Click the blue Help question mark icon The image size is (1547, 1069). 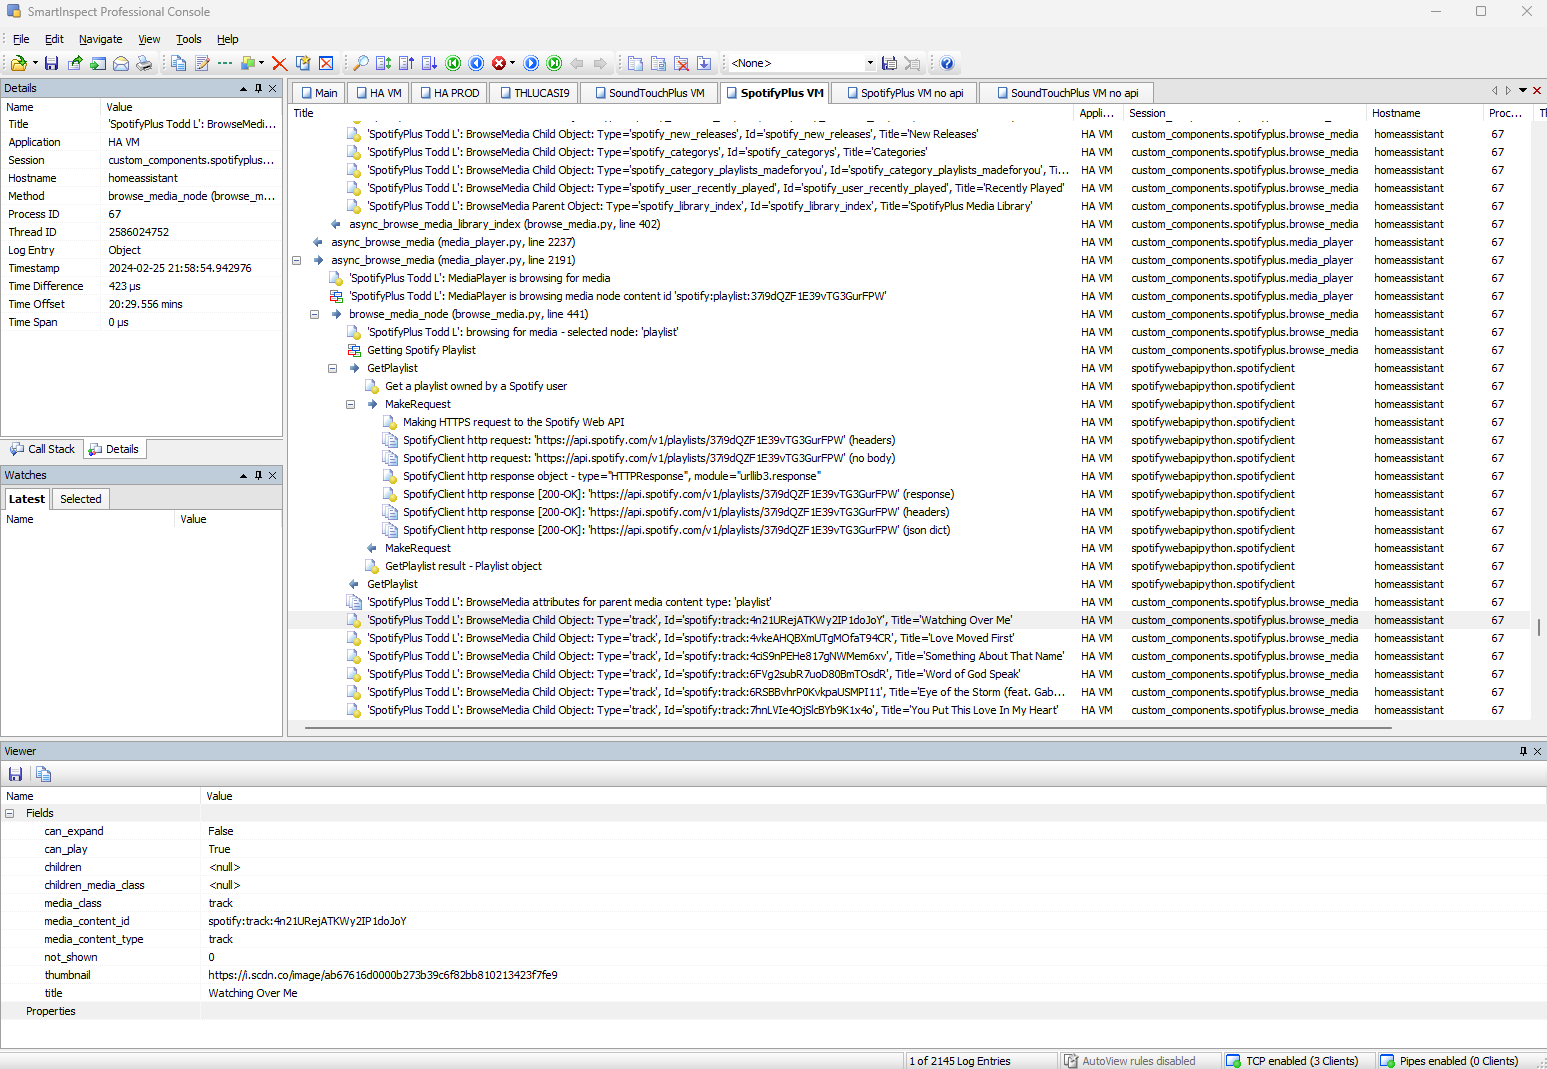pyautogui.click(x=947, y=63)
